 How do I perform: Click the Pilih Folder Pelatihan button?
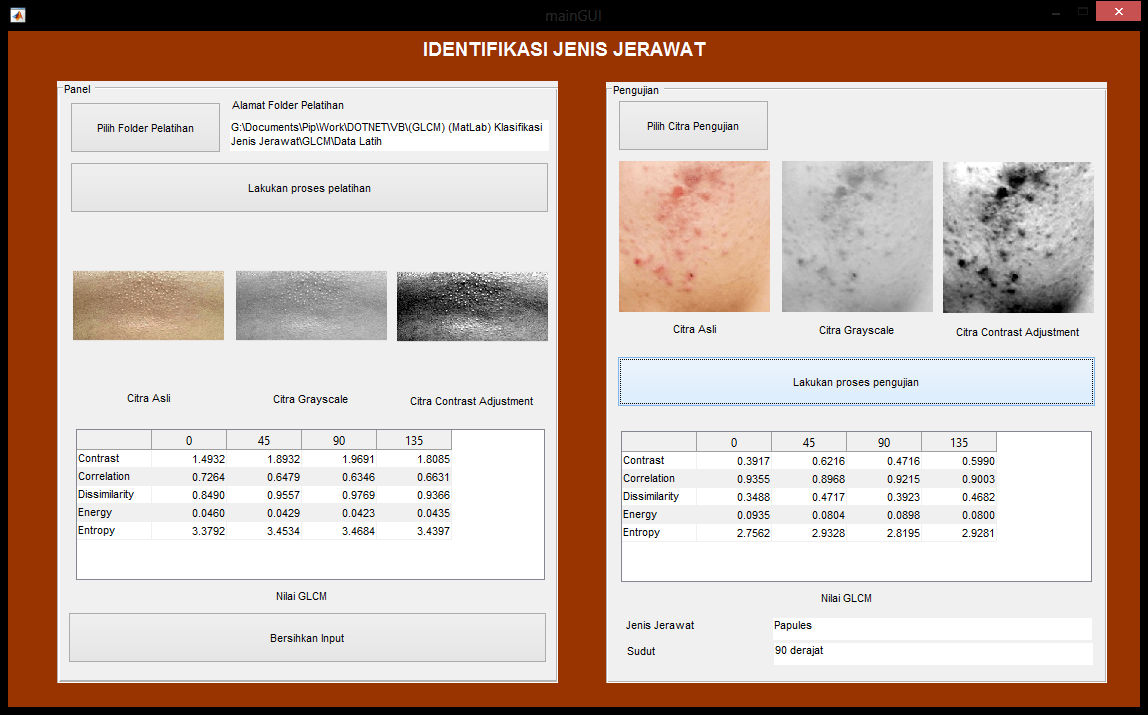(145, 128)
